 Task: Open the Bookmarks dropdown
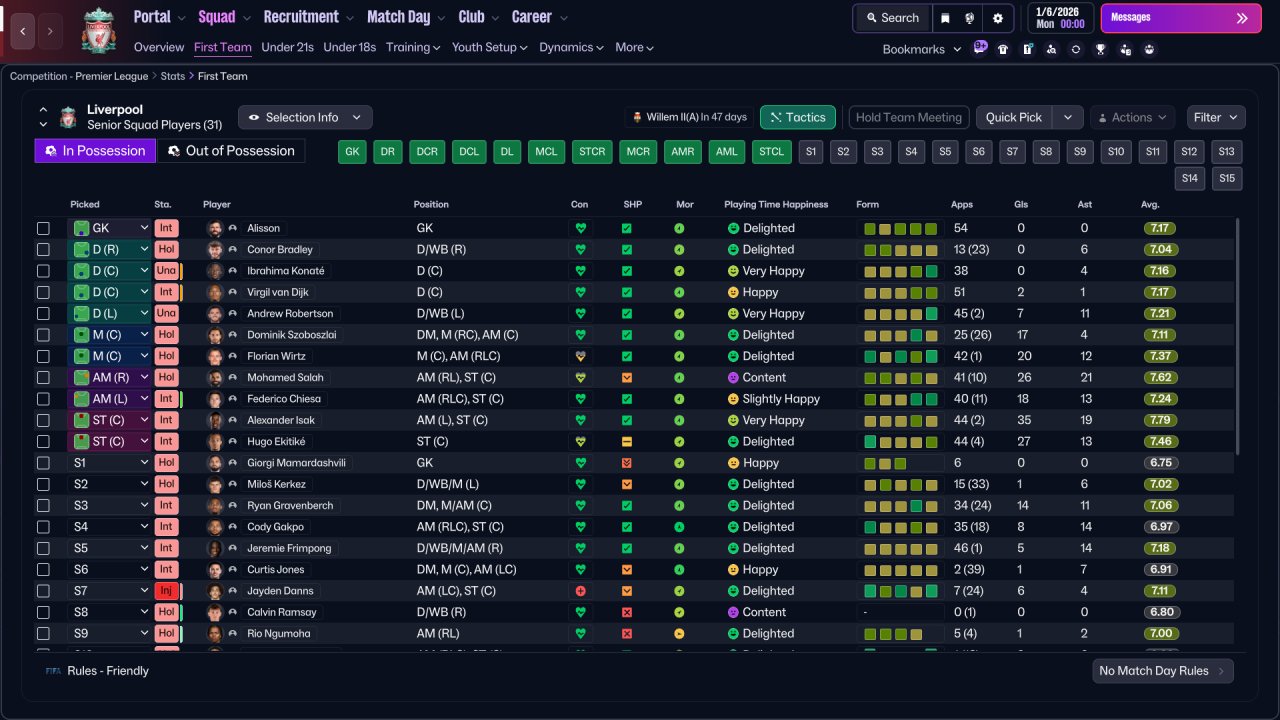[921, 49]
